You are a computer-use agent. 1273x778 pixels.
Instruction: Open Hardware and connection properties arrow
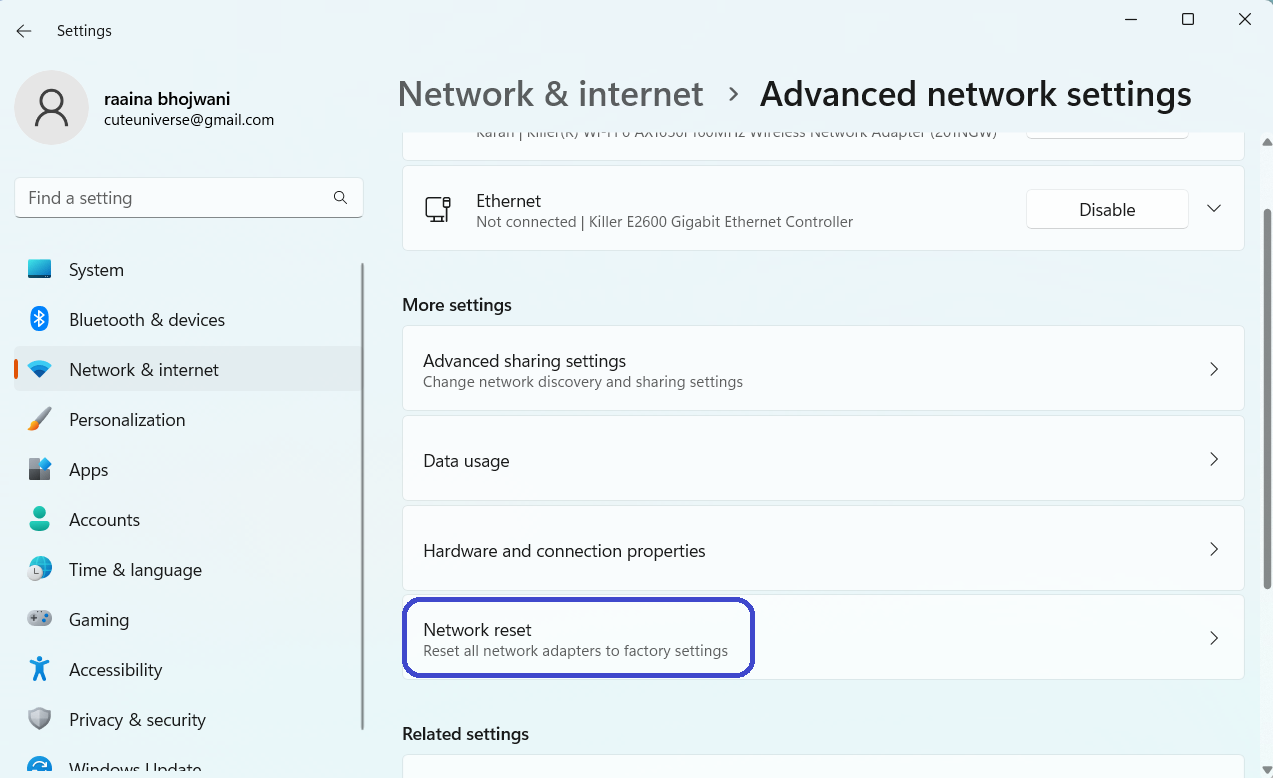click(x=1214, y=550)
